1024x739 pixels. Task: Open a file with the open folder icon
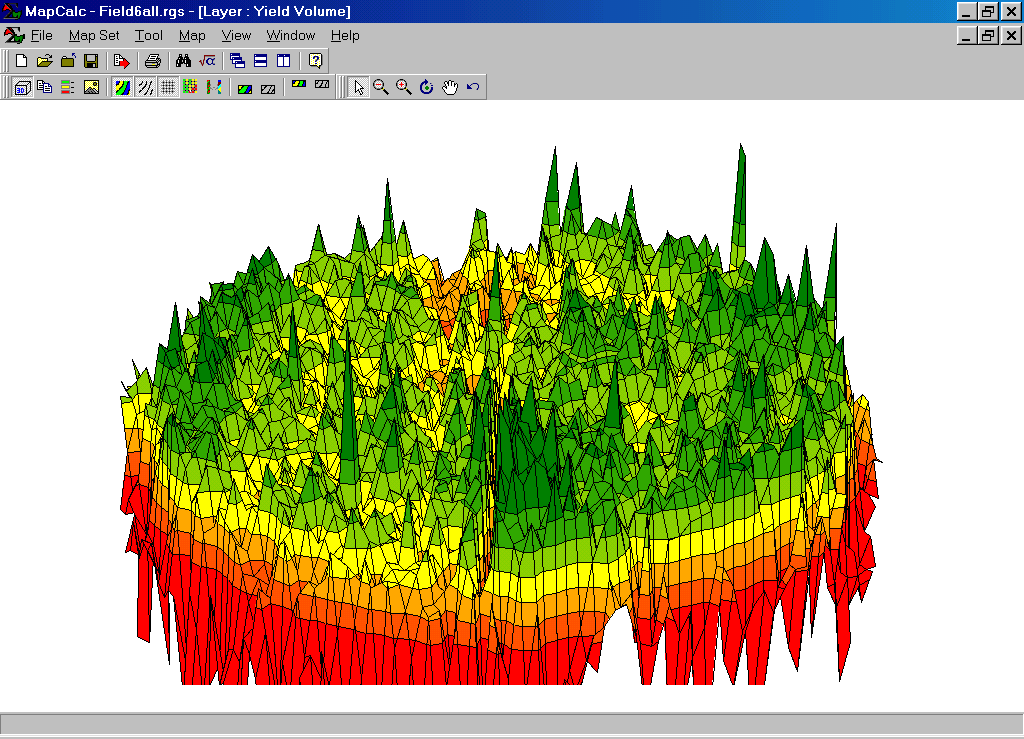(44, 61)
